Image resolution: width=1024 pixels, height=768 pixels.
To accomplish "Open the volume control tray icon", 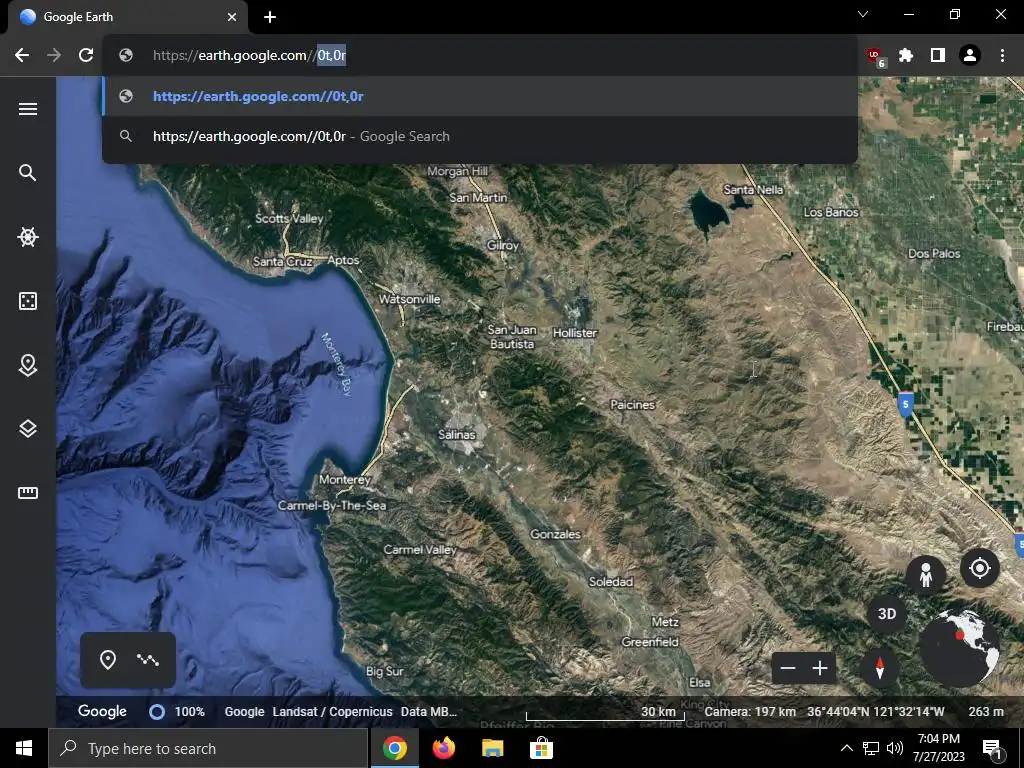I will (x=895, y=748).
